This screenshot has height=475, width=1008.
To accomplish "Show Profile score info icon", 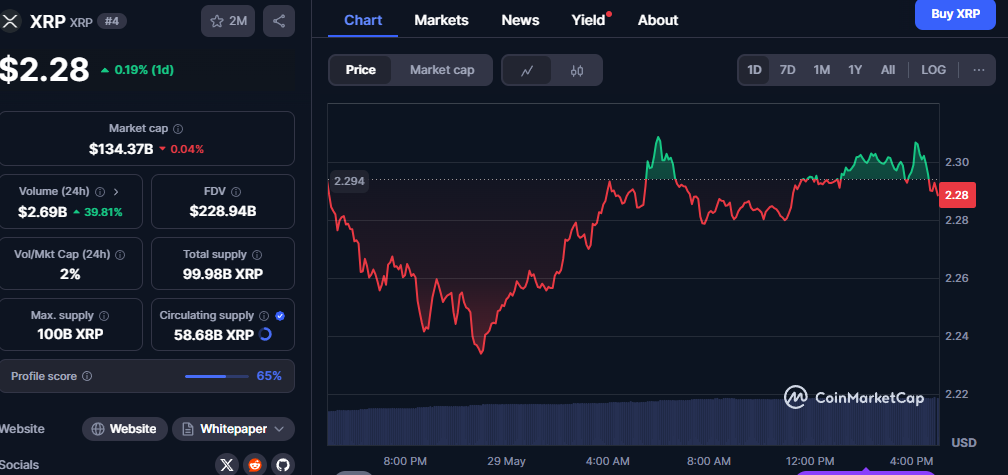I will [x=87, y=376].
